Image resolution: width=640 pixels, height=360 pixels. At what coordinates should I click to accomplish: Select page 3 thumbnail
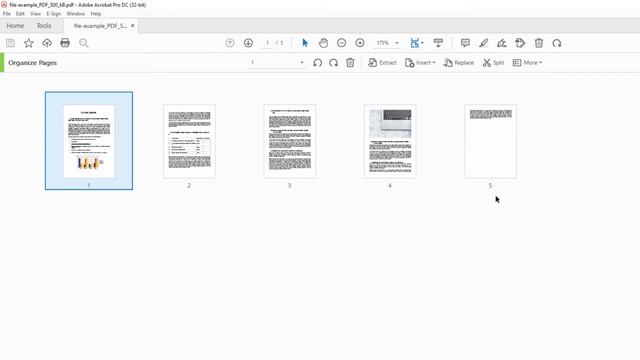290,141
